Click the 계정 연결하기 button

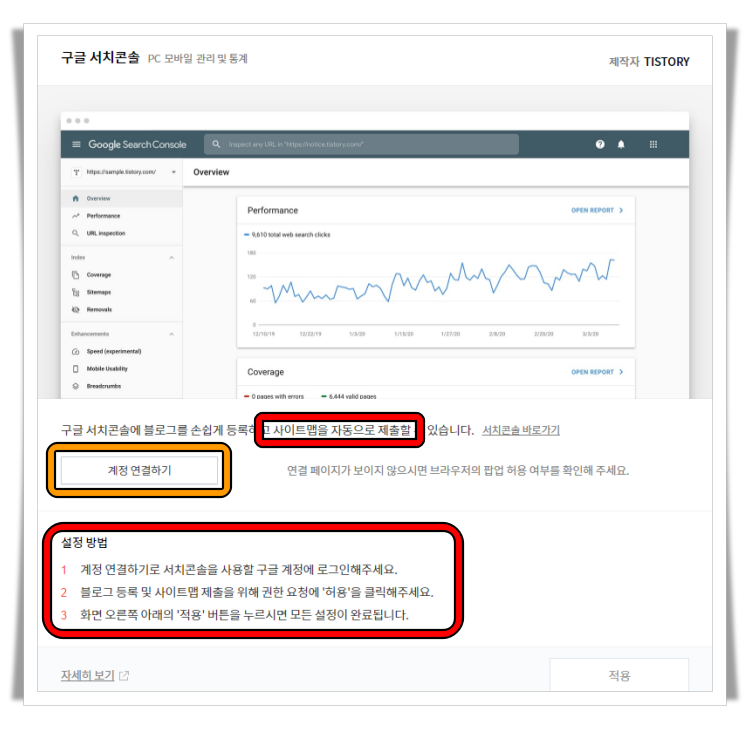click(139, 470)
